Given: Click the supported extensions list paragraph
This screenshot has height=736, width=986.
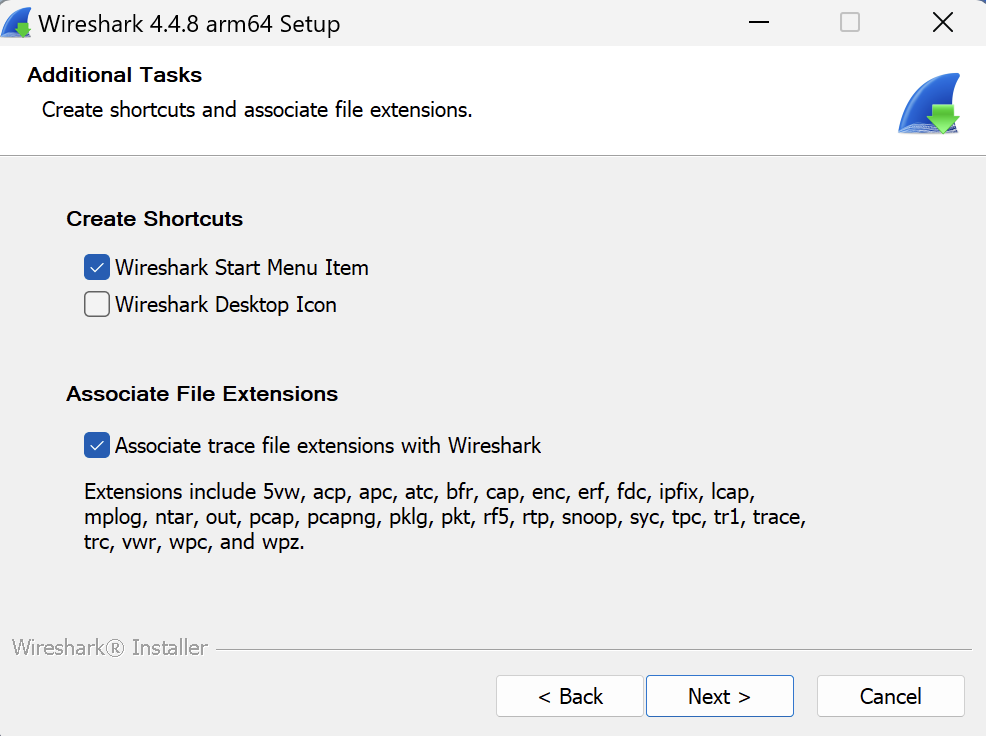Looking at the screenshot, I should click(x=444, y=518).
